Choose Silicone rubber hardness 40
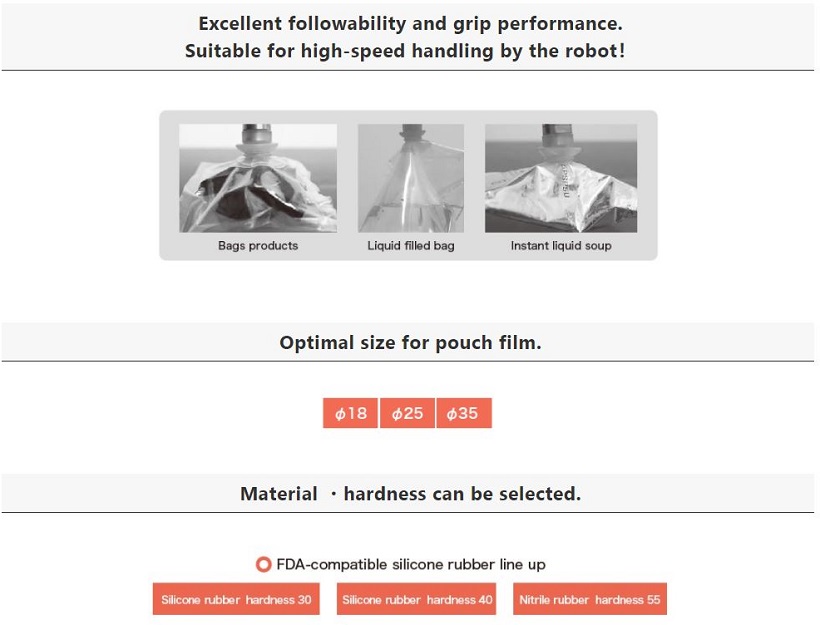This screenshot has width=820, height=625. pyautogui.click(x=416, y=599)
